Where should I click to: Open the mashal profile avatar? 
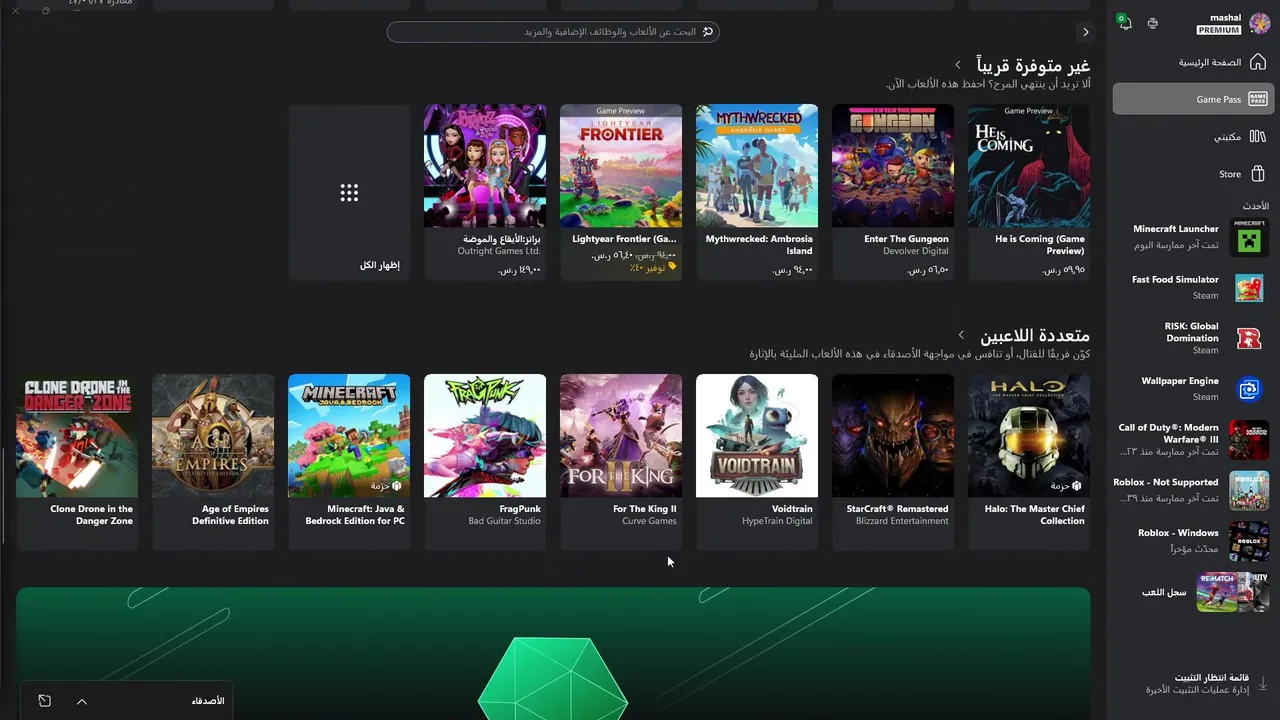tap(1259, 23)
